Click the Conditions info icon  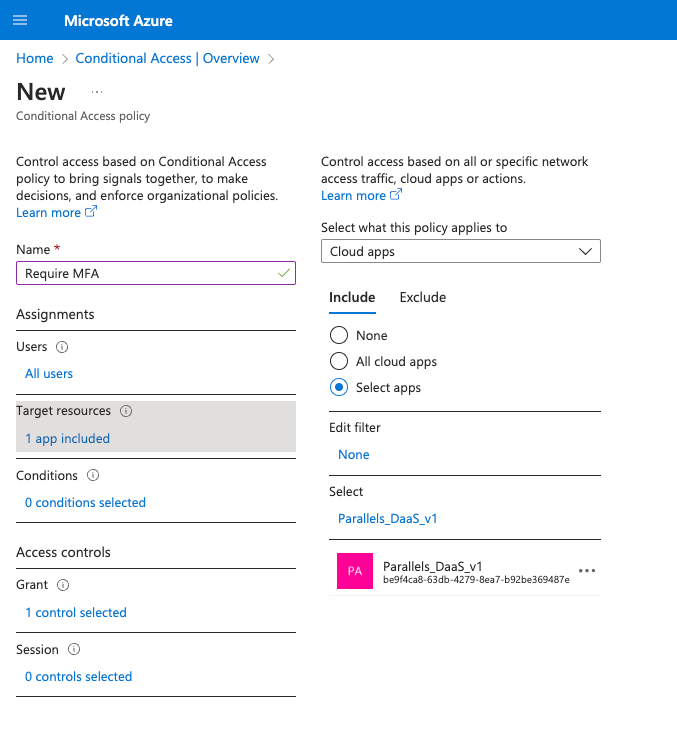coord(92,476)
